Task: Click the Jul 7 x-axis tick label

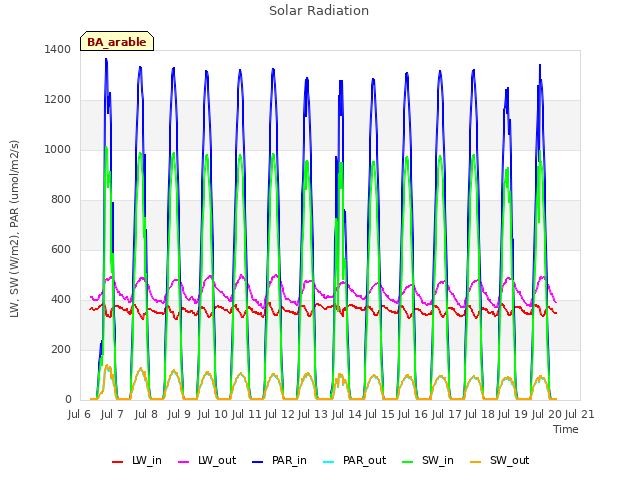Action: (x=112, y=414)
